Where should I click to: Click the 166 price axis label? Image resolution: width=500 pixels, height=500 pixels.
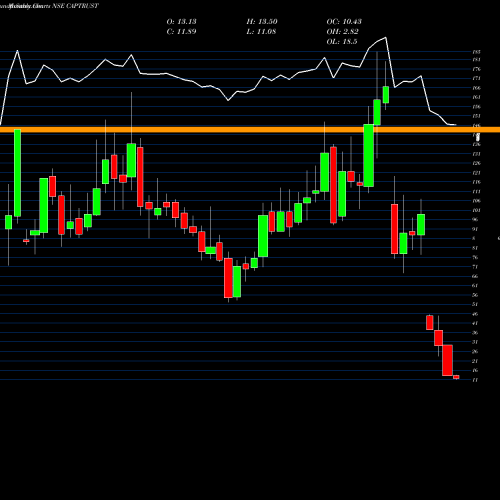point(476,88)
